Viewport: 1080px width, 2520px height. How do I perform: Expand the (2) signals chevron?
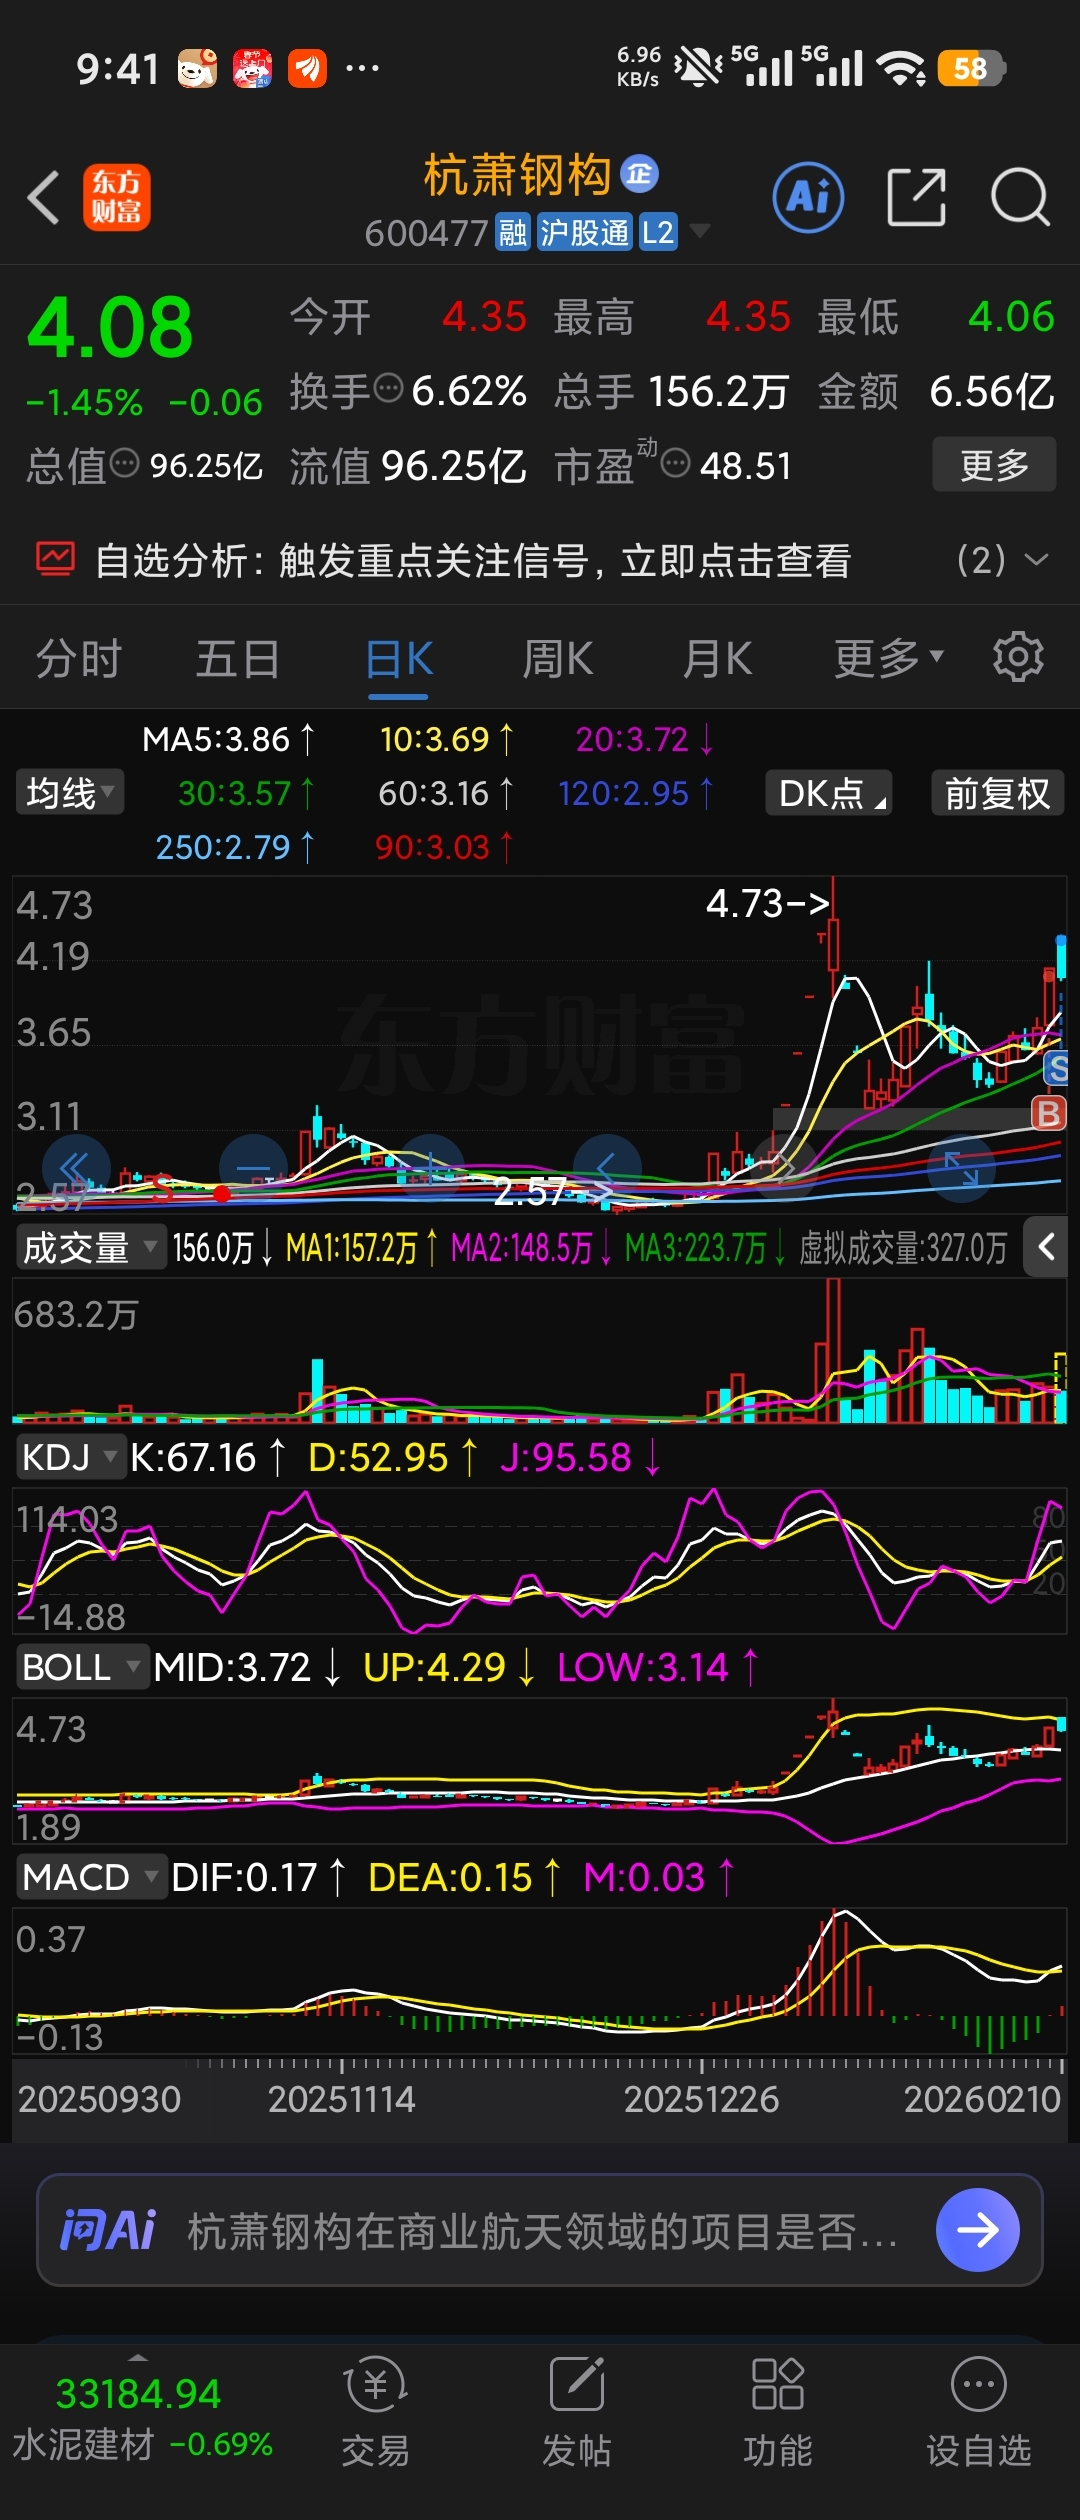1037,560
